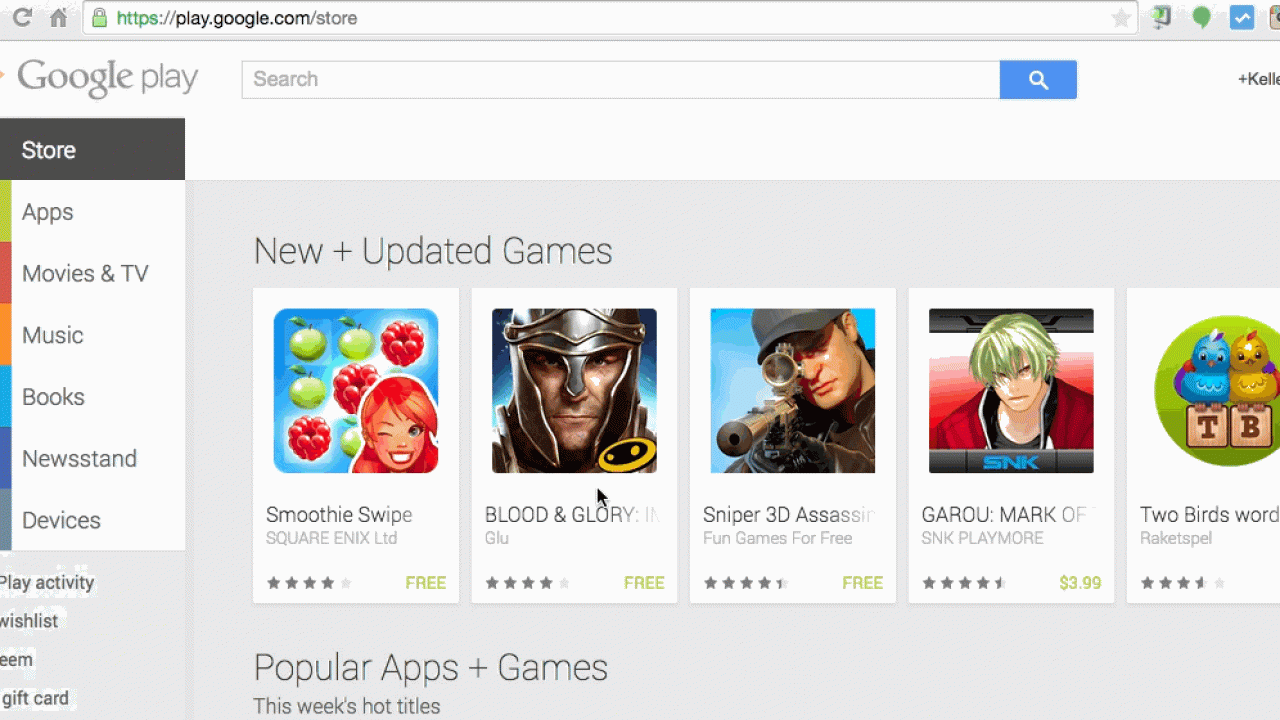Viewport: 1280px width, 720px height.
Task: Click the $3.99 price on GAROU
Action: [x=1080, y=583]
